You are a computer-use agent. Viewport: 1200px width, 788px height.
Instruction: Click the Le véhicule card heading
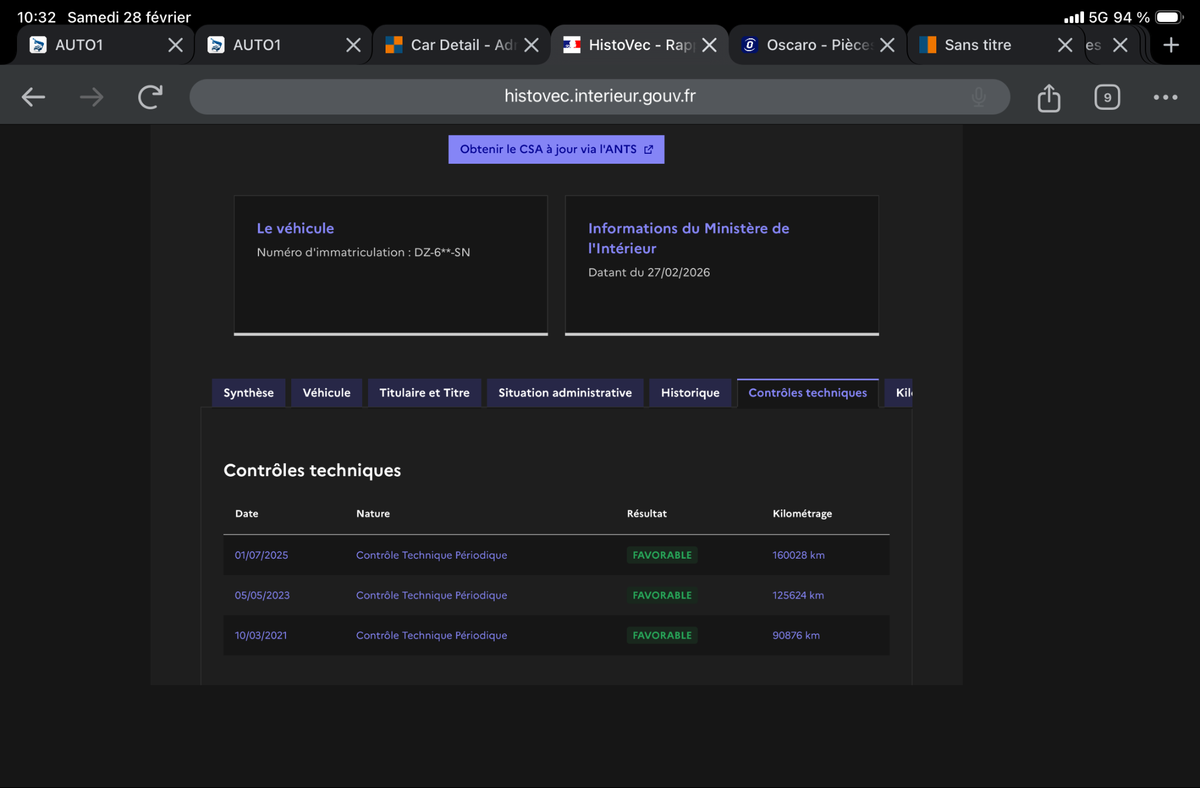[295, 228]
